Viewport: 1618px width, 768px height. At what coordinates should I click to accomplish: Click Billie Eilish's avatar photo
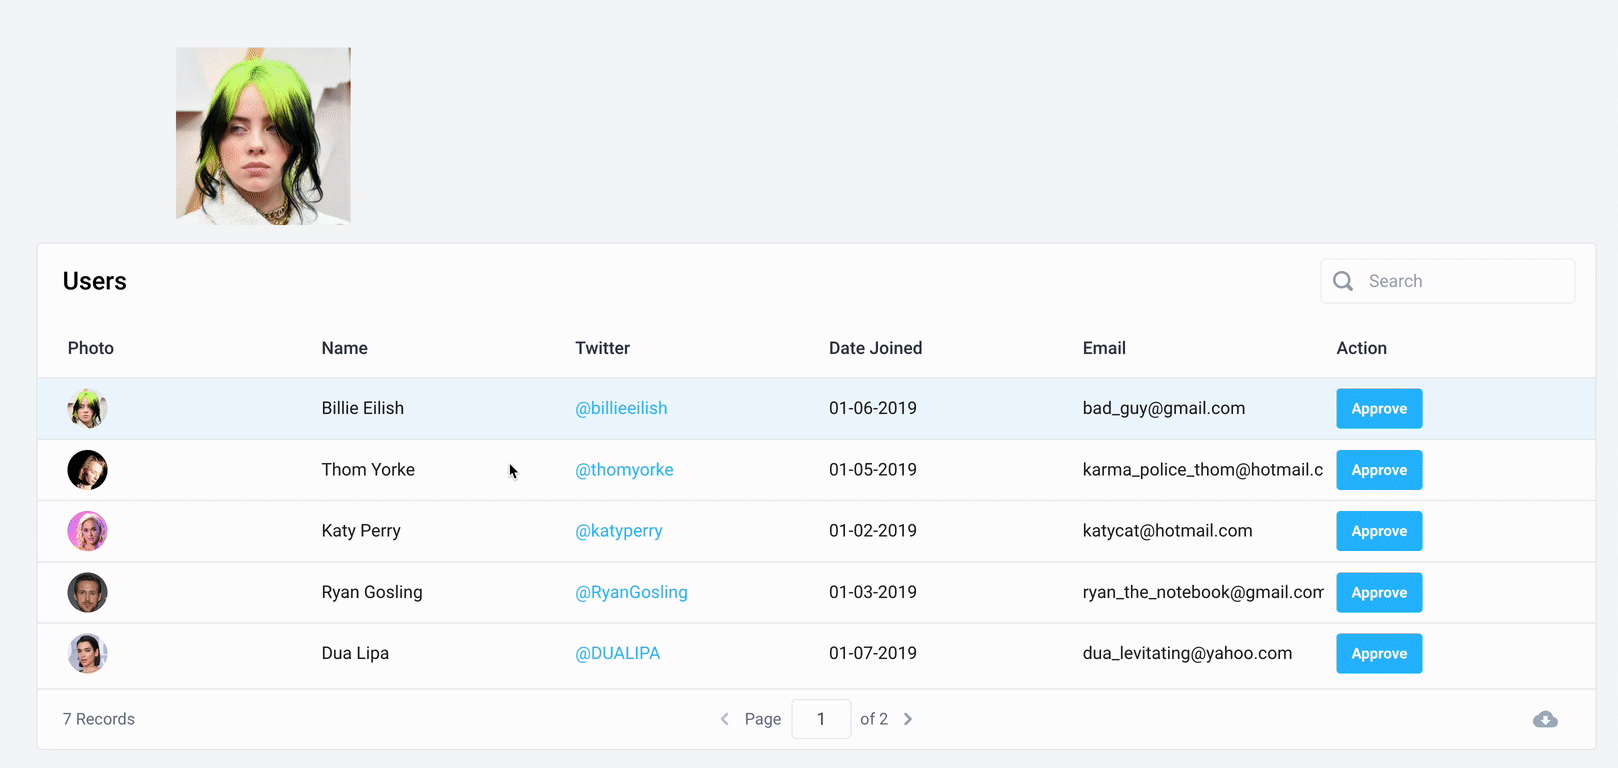(x=87, y=408)
